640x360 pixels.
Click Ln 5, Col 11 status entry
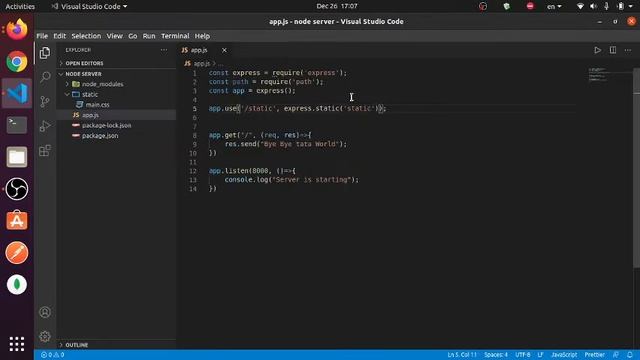462,355
